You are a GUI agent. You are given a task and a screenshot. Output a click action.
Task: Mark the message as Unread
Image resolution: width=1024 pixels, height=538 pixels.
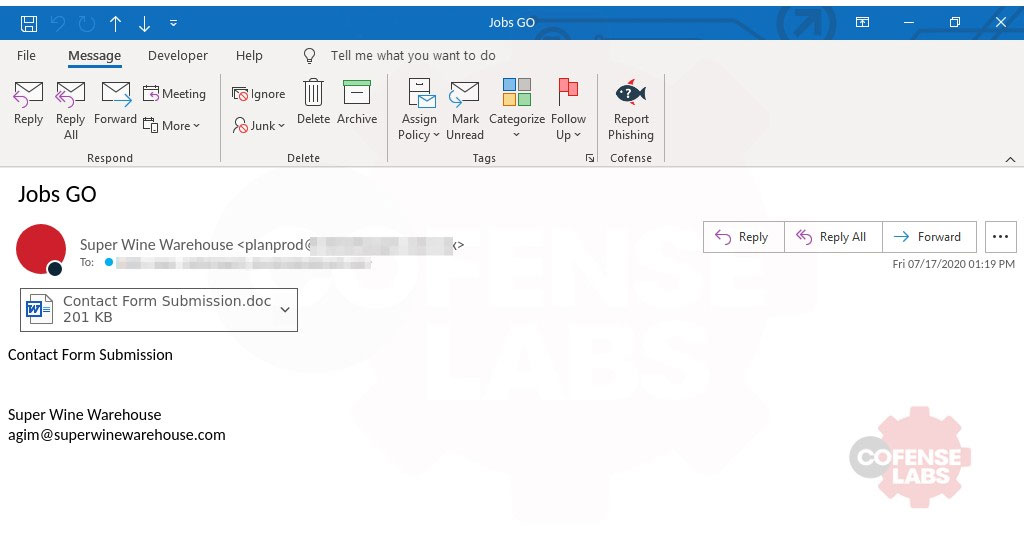465,110
